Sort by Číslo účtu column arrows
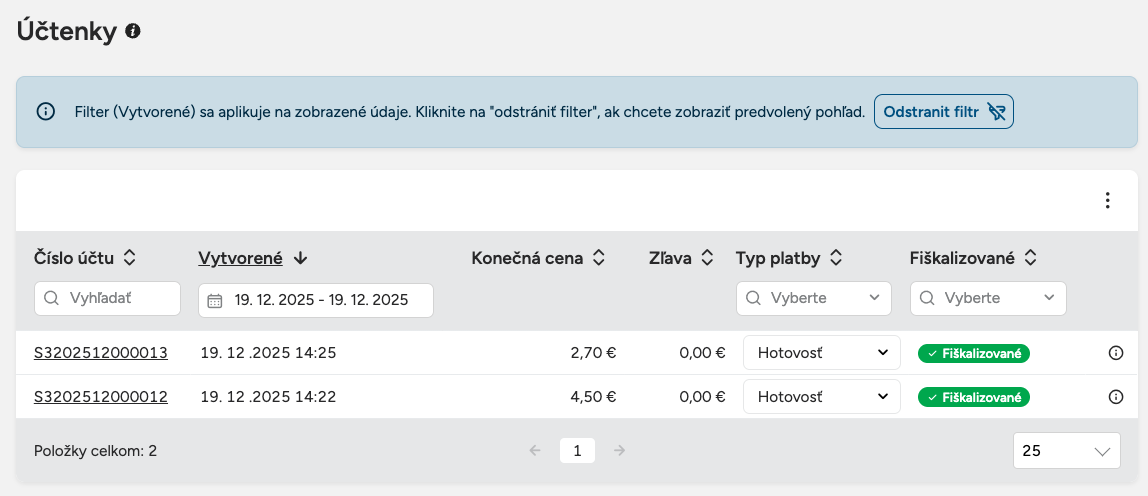1148x496 pixels. pos(129,258)
